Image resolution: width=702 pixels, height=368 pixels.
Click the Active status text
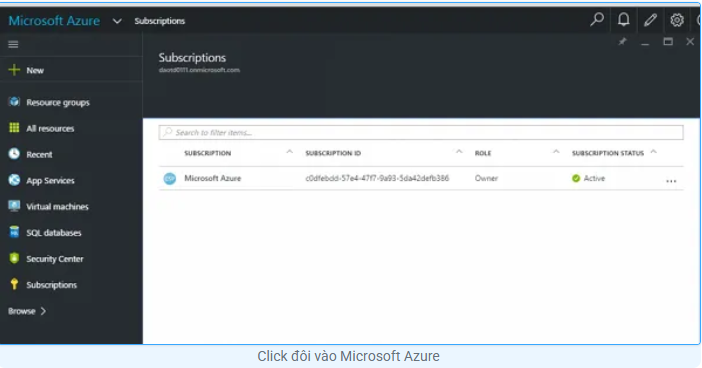tap(594, 178)
